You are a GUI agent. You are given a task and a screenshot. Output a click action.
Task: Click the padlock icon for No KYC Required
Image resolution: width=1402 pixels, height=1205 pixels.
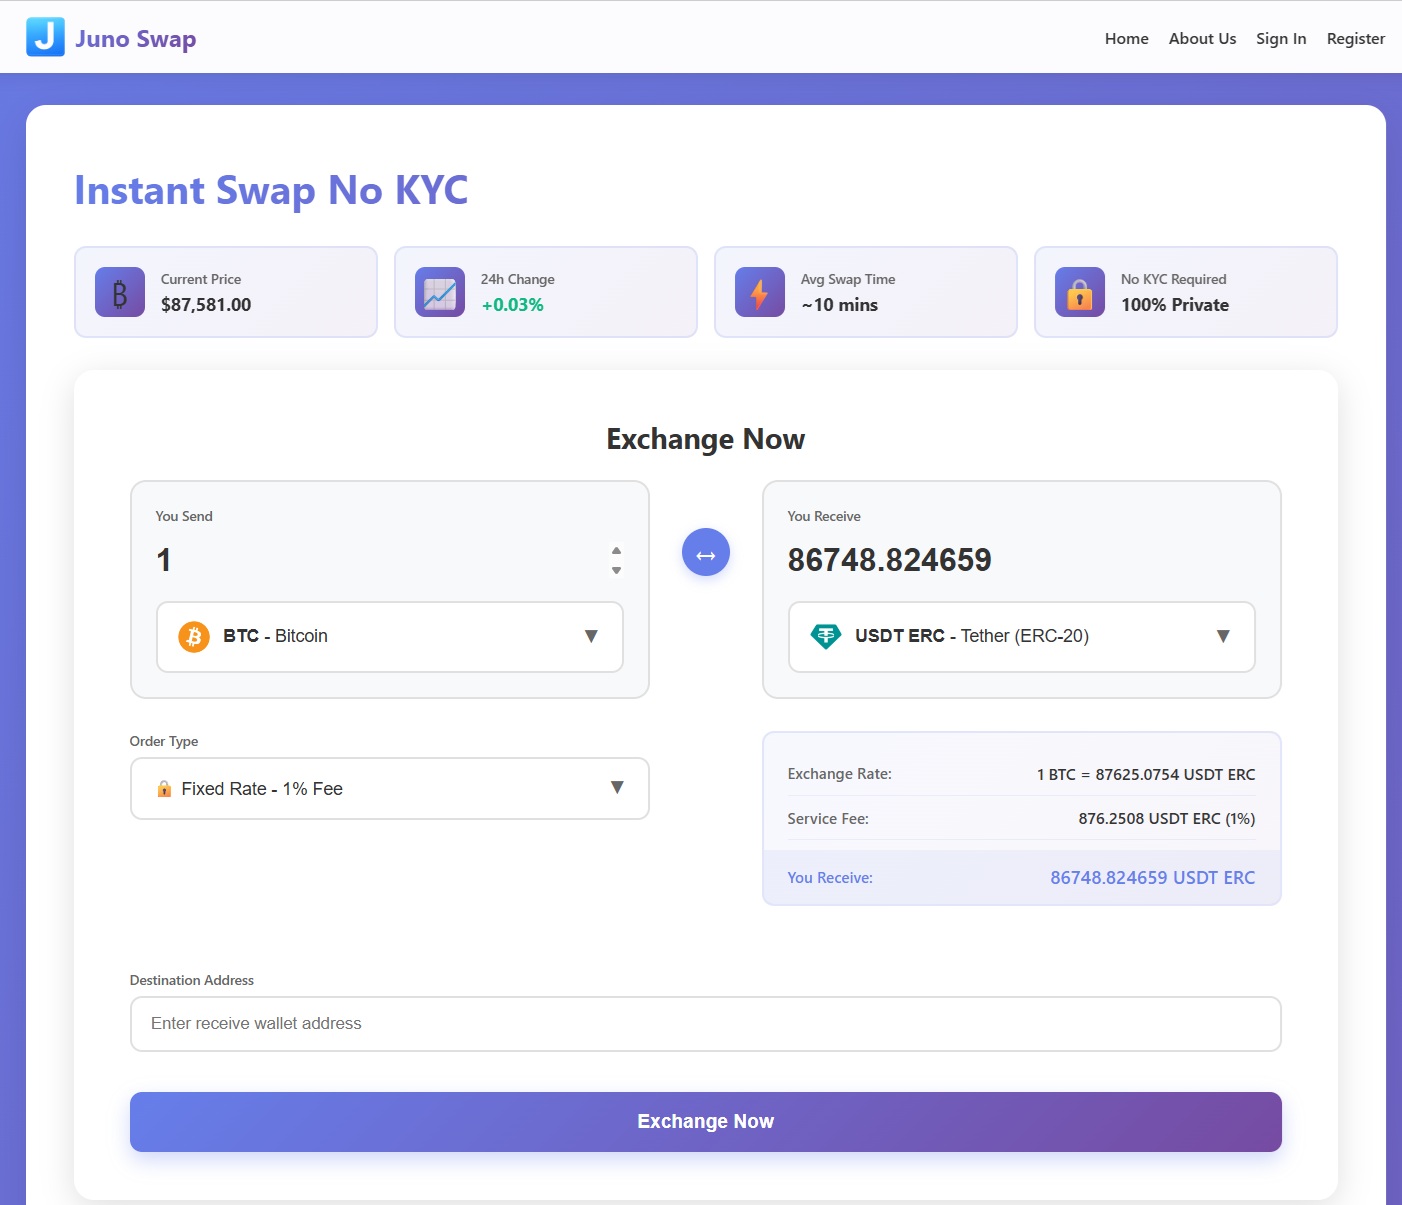click(x=1080, y=292)
